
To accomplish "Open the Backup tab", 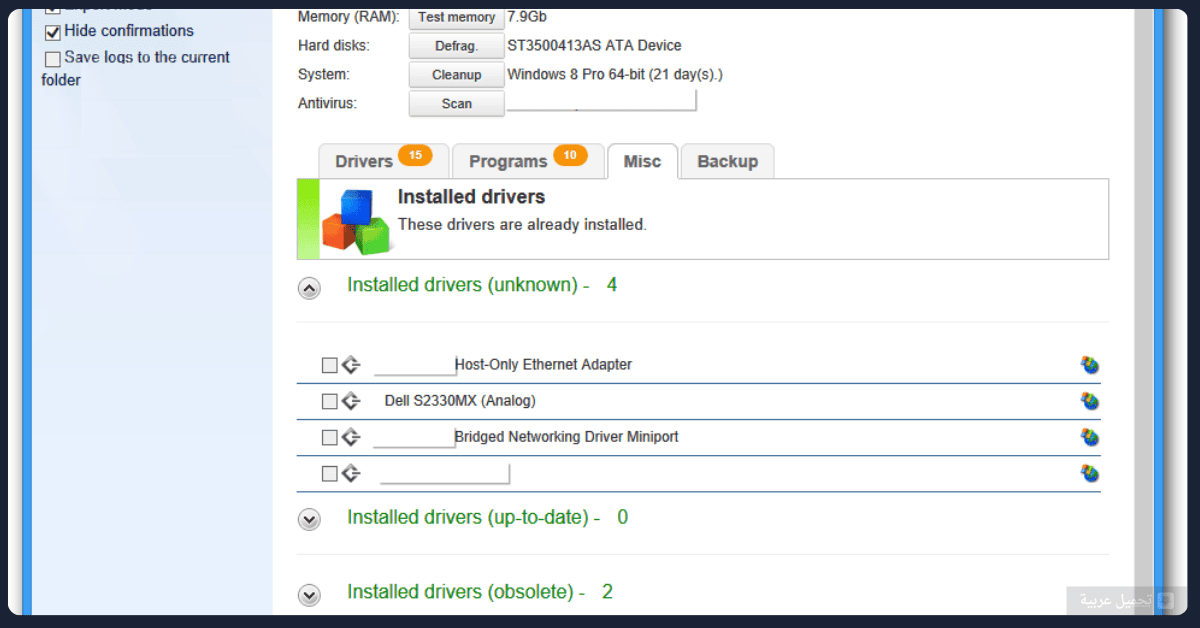I will (727, 161).
